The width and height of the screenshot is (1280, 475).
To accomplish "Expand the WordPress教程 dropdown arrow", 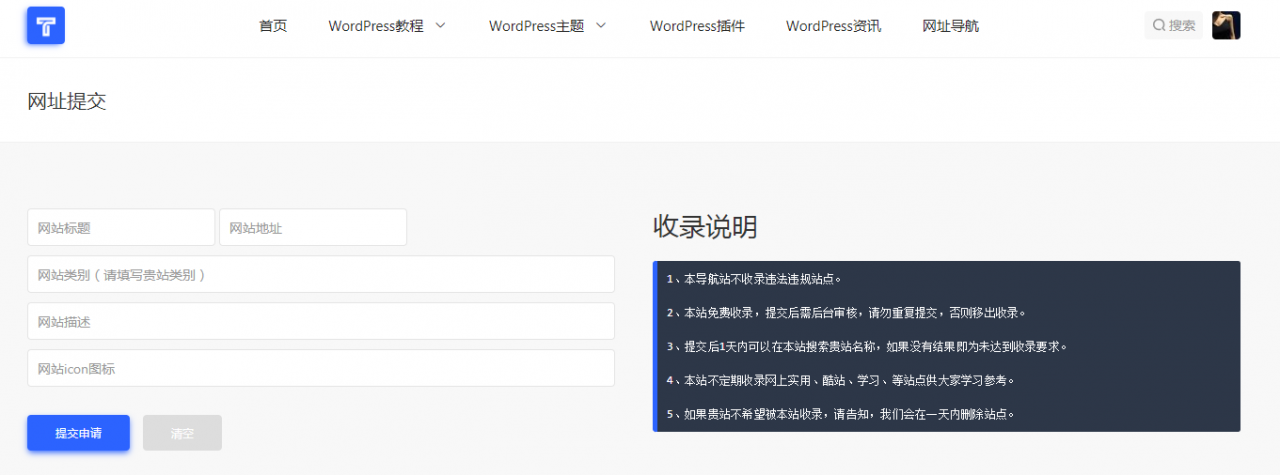I will click(x=441, y=26).
